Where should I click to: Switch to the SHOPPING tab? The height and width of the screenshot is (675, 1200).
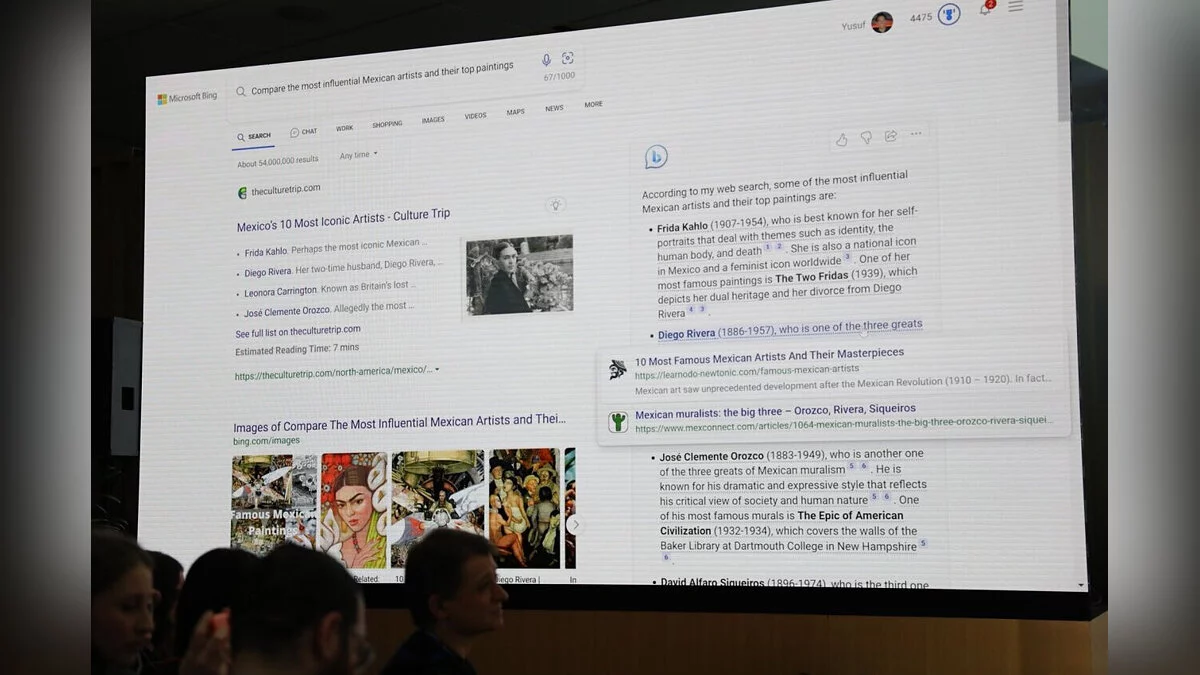(387, 125)
